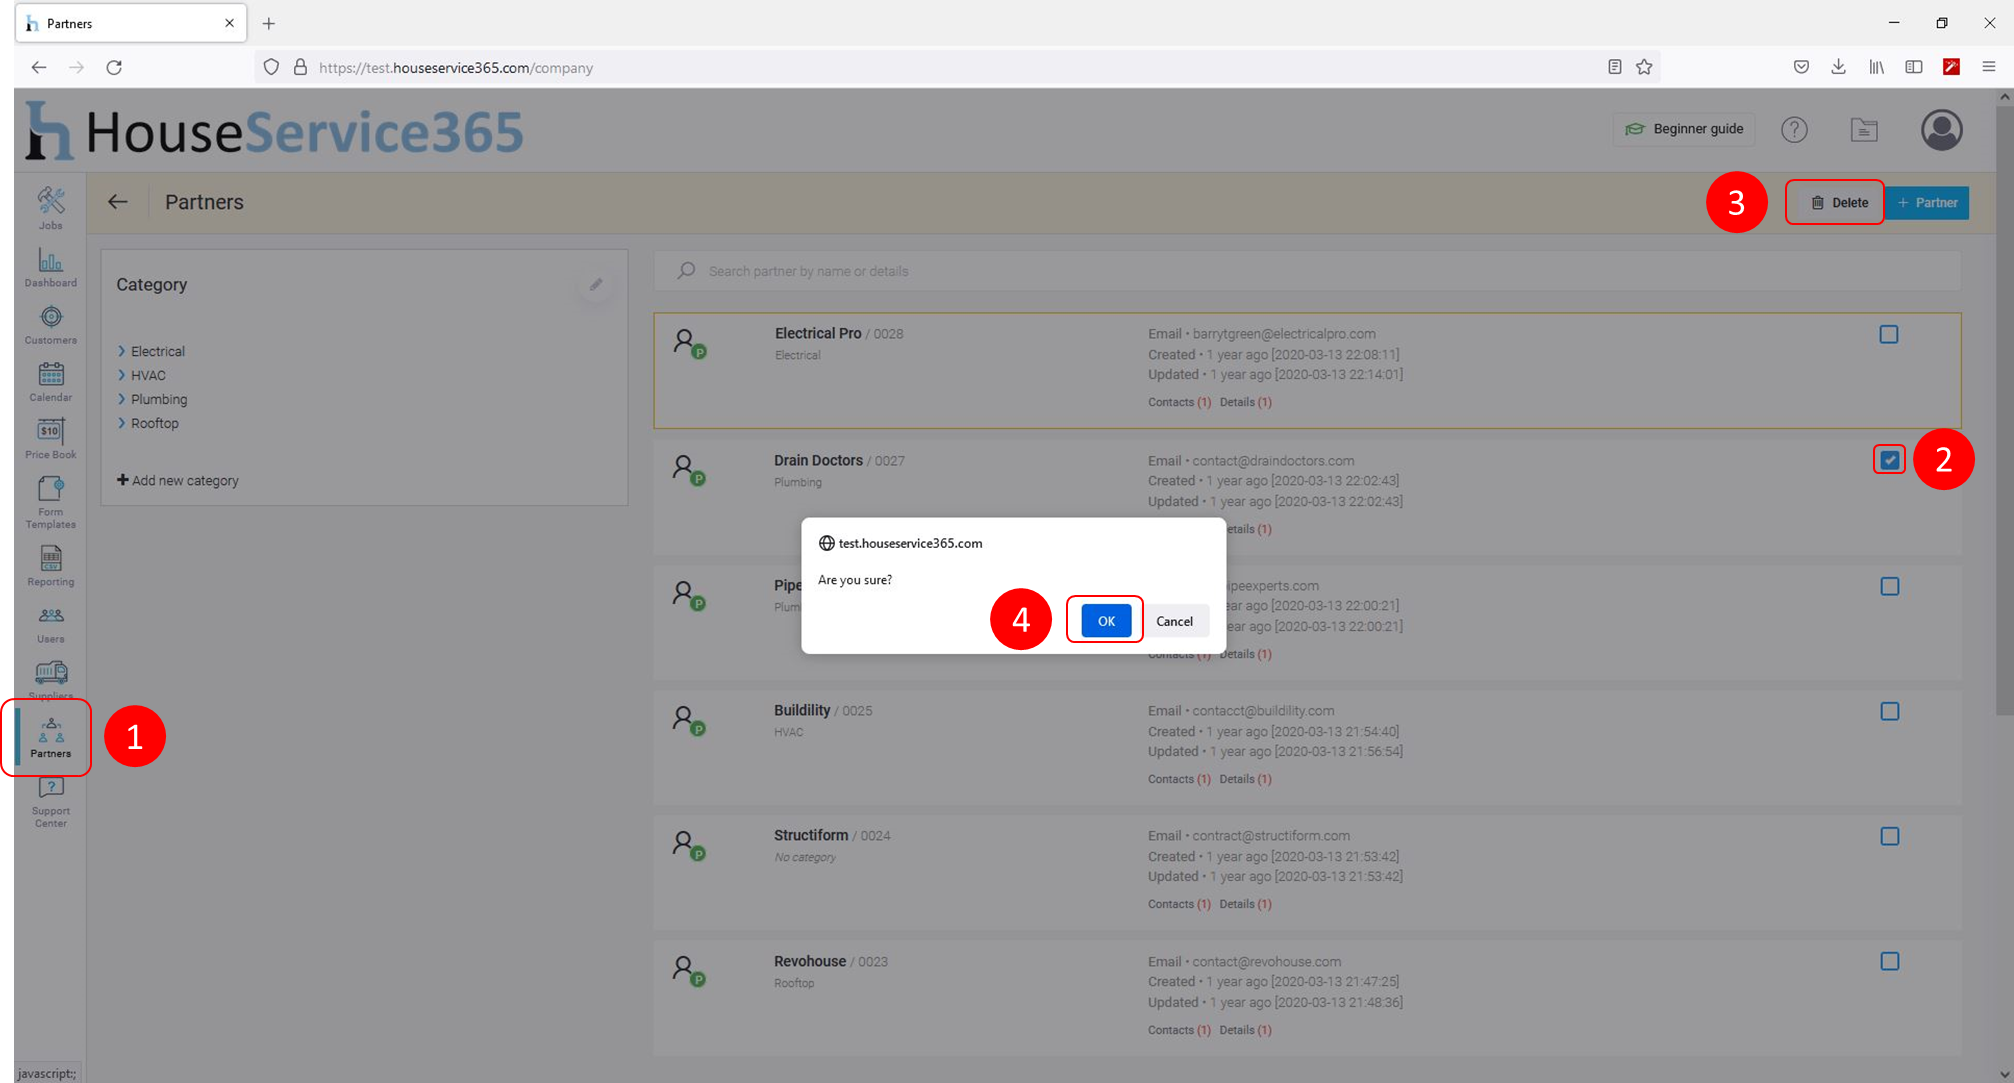Select the Buildility checkbox
This screenshot has width=2014, height=1083.
[x=1889, y=711]
